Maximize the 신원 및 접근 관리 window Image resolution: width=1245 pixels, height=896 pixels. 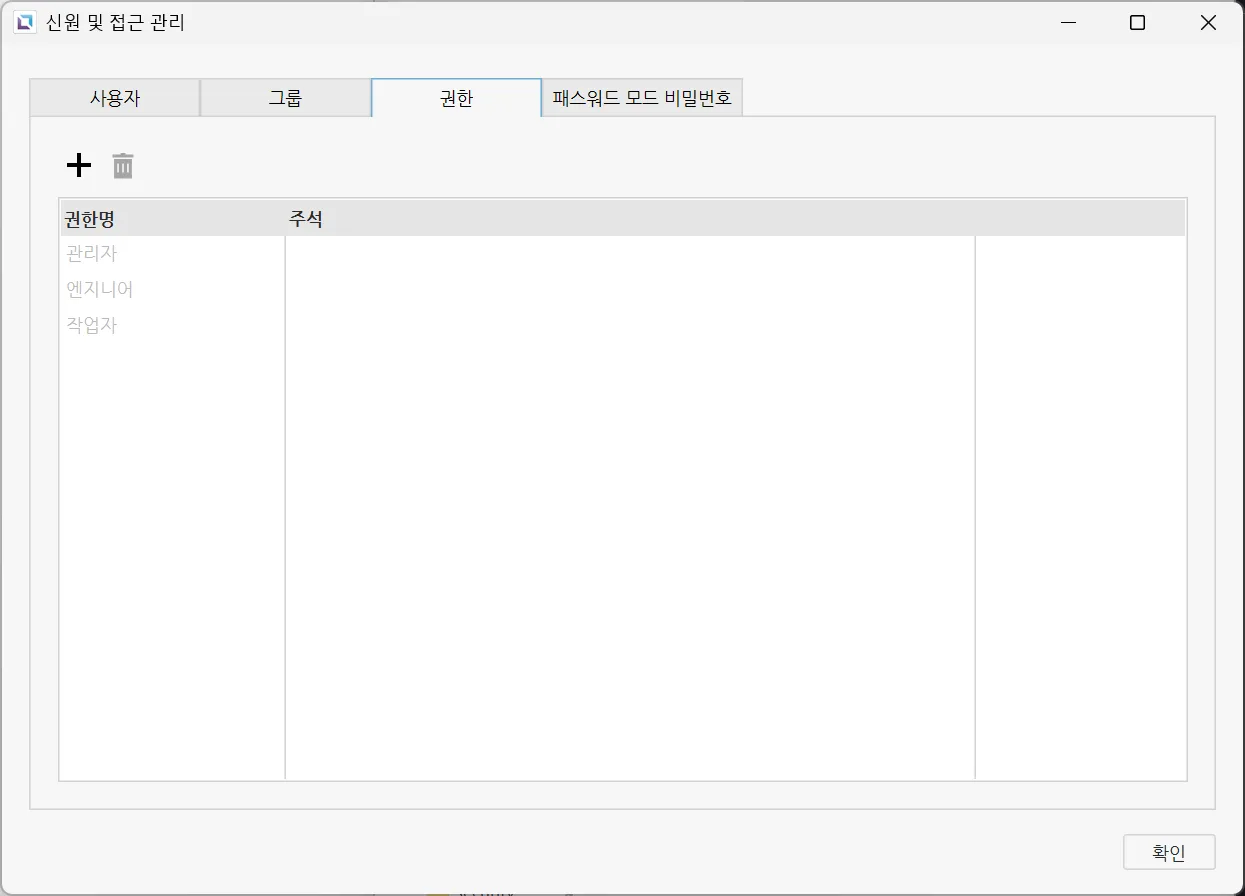point(1137,23)
